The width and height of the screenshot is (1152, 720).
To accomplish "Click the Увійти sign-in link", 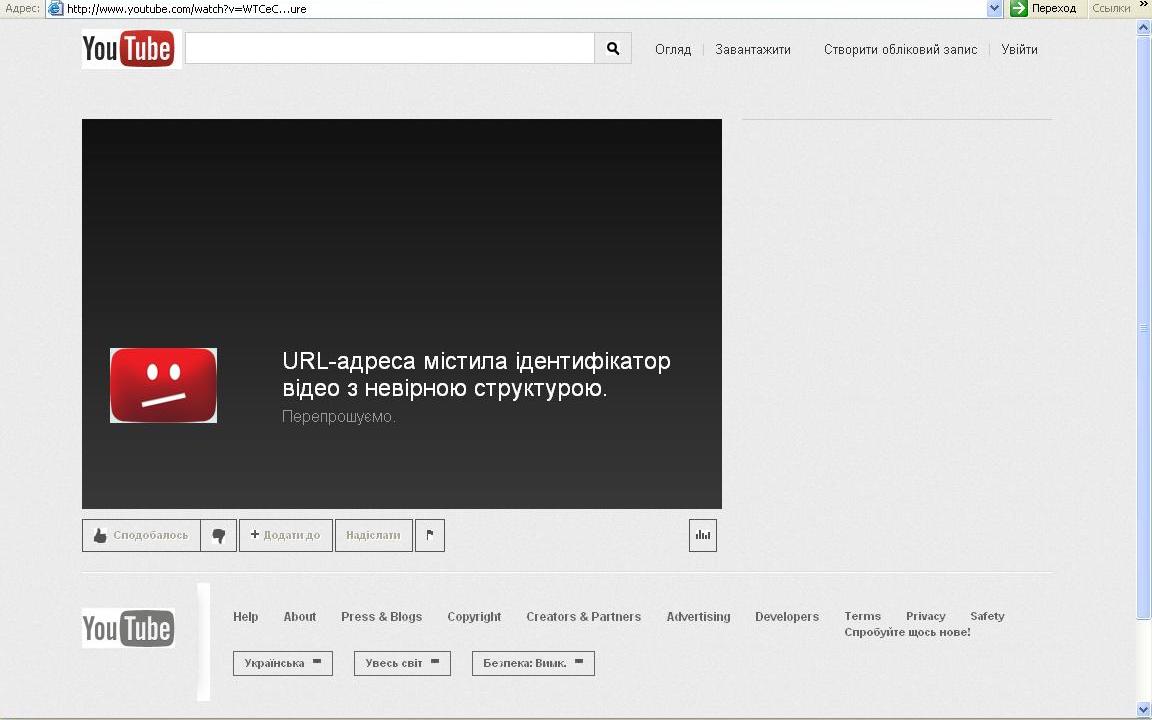I will pos(1019,49).
